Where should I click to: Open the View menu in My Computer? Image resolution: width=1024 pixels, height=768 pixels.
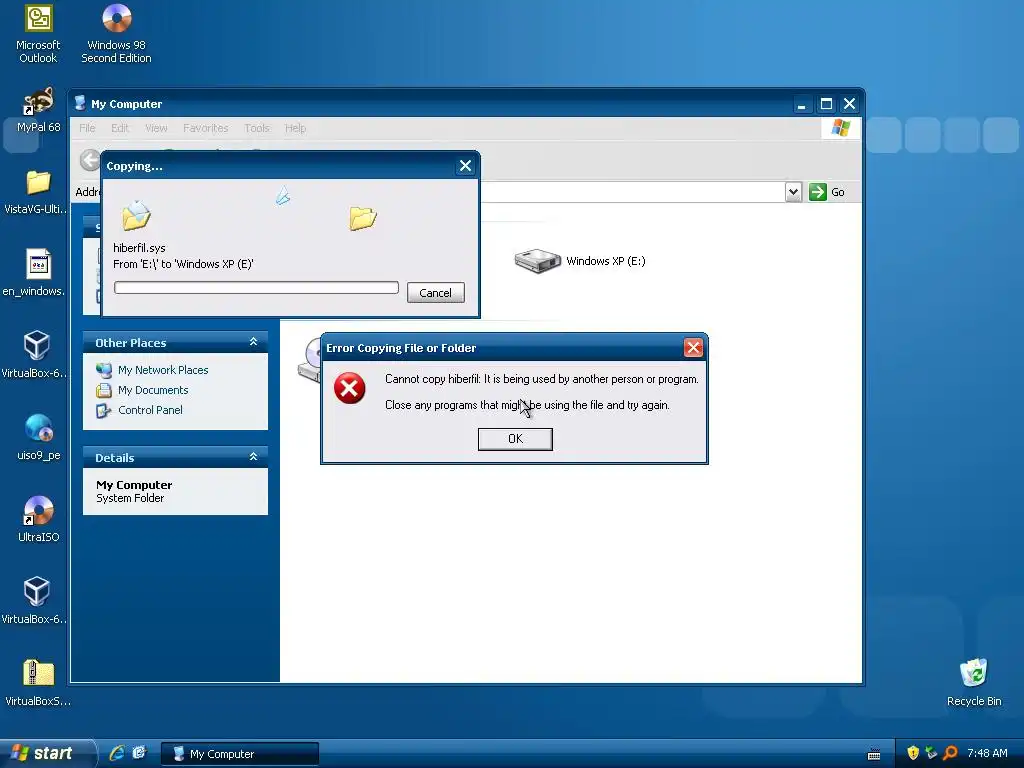tap(156, 128)
